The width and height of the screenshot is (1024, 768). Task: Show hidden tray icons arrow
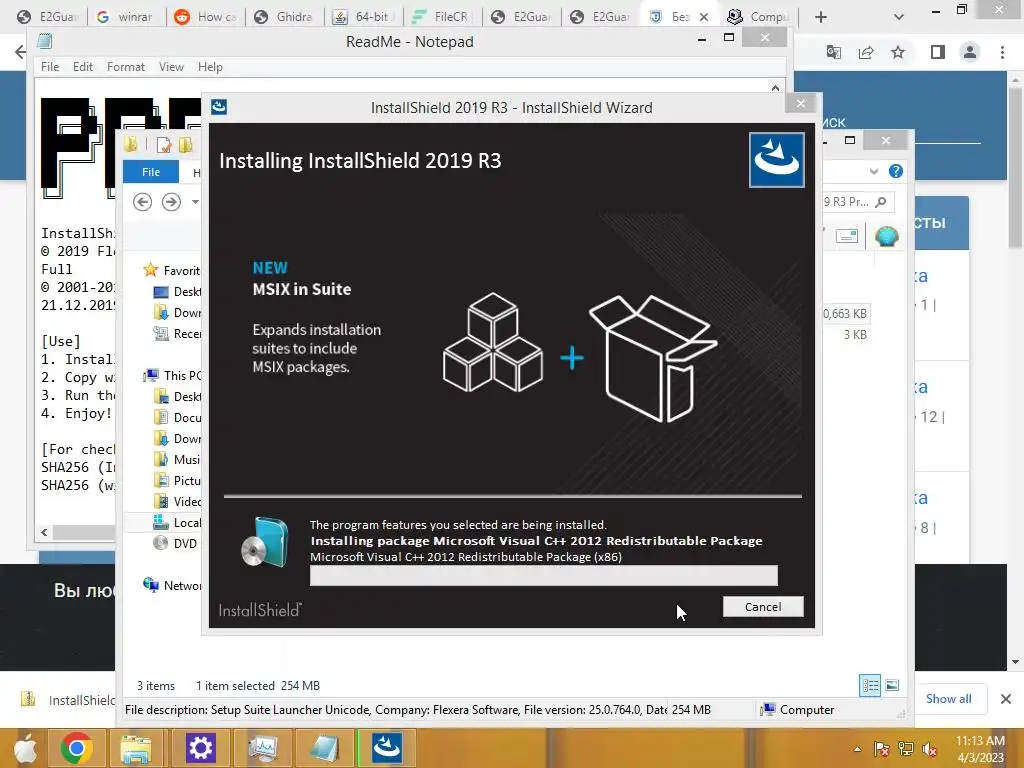pyautogui.click(x=857, y=749)
